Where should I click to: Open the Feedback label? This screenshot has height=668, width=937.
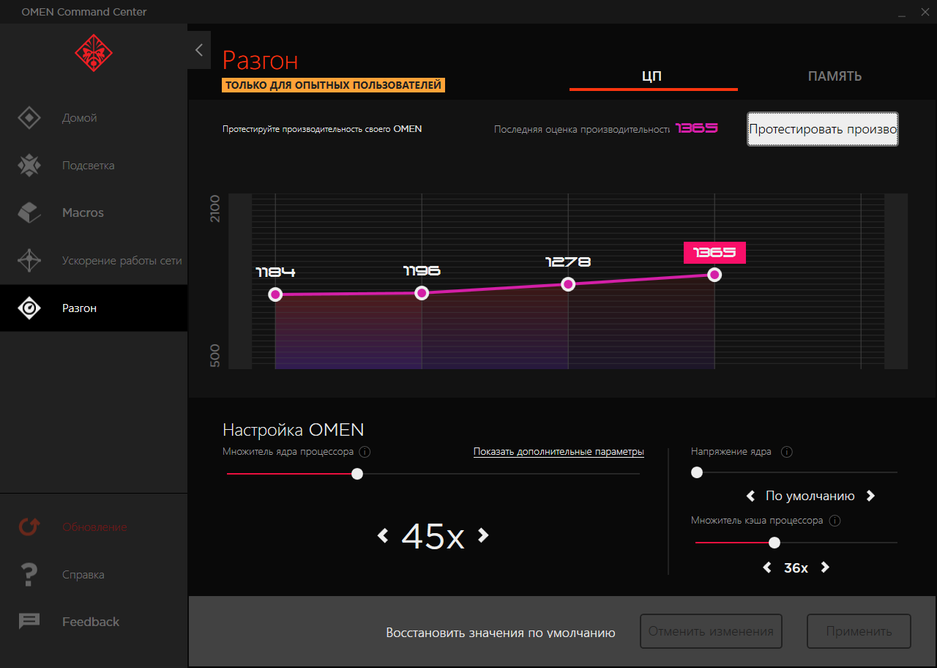(91, 622)
